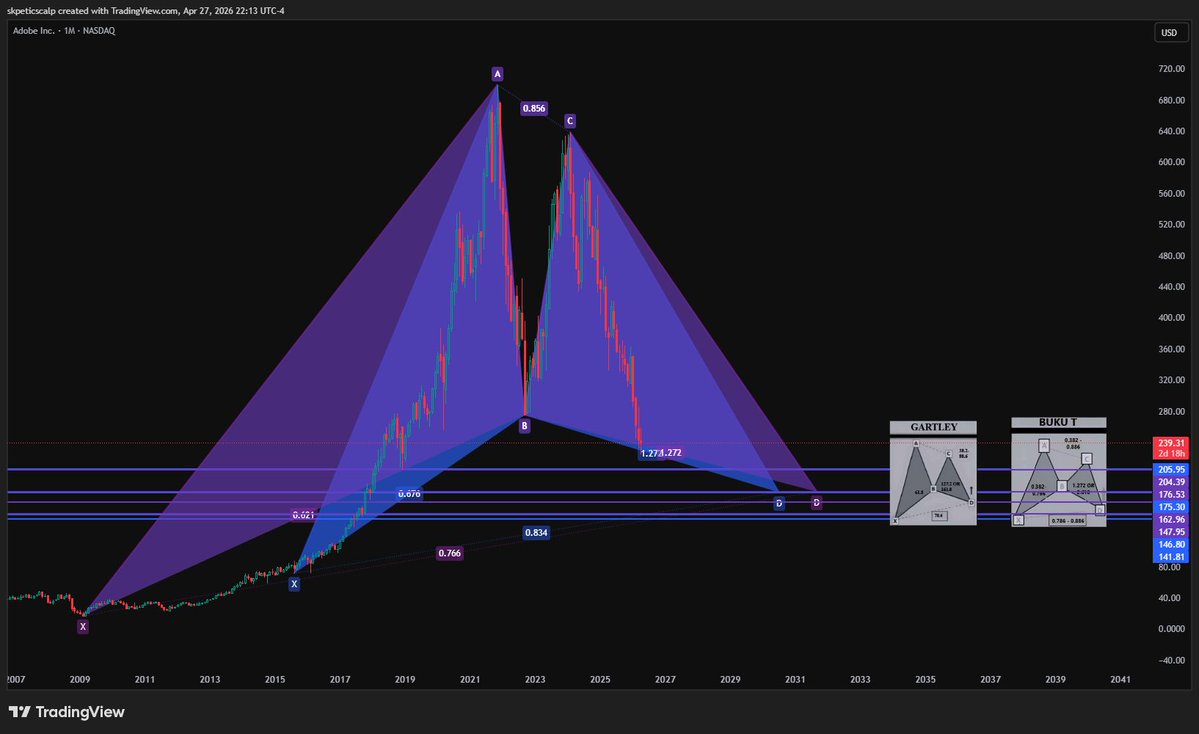Click the 0.766 ratio label
The height and width of the screenshot is (734, 1199).
coord(450,553)
